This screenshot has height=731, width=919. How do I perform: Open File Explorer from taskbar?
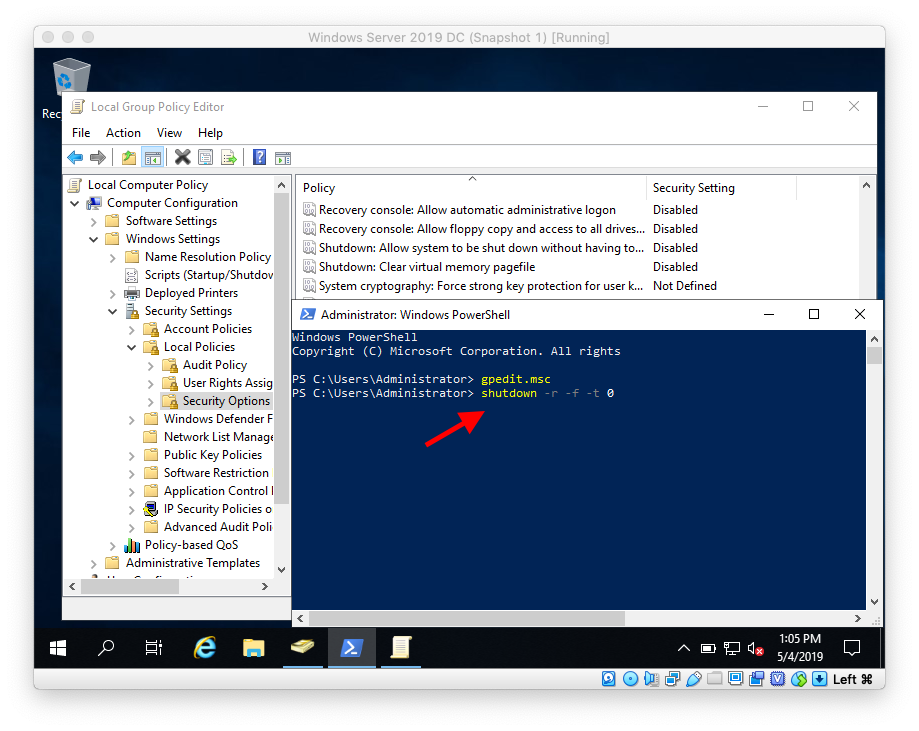coord(254,648)
